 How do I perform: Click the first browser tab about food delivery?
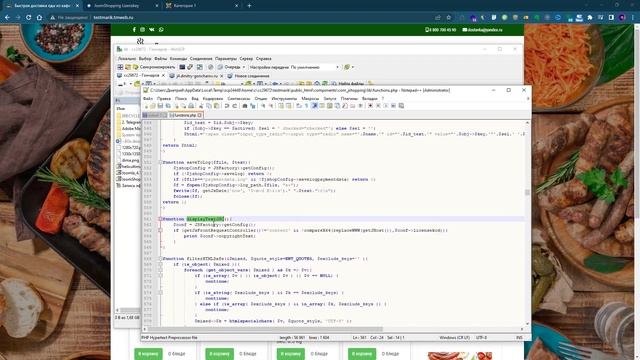(42, 6)
